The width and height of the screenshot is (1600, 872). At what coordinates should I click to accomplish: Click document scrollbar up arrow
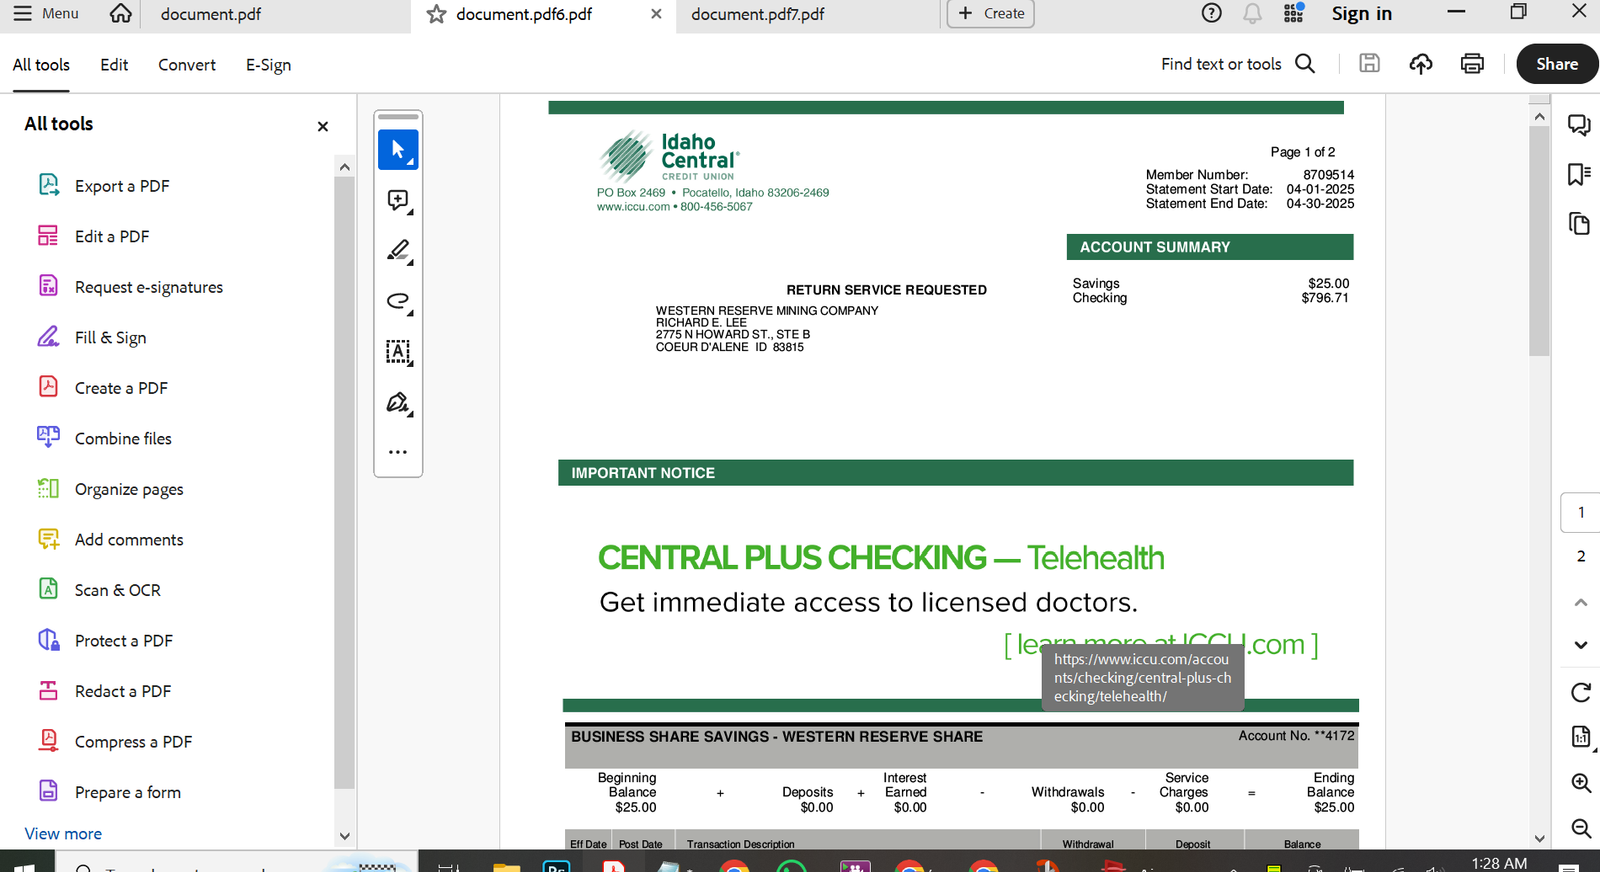pos(1539,118)
